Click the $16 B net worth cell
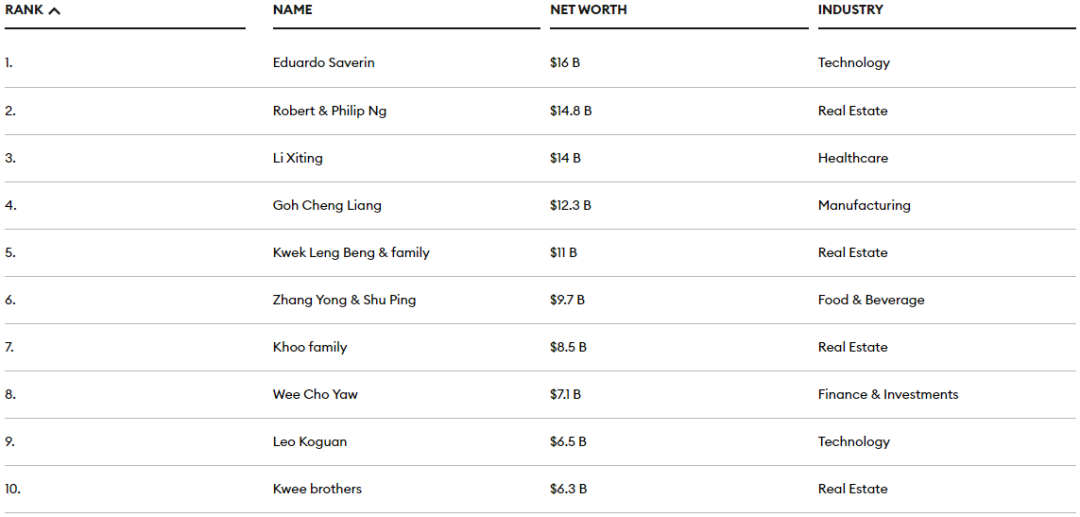Viewport: 1080px width, 517px height. pyautogui.click(x=565, y=63)
